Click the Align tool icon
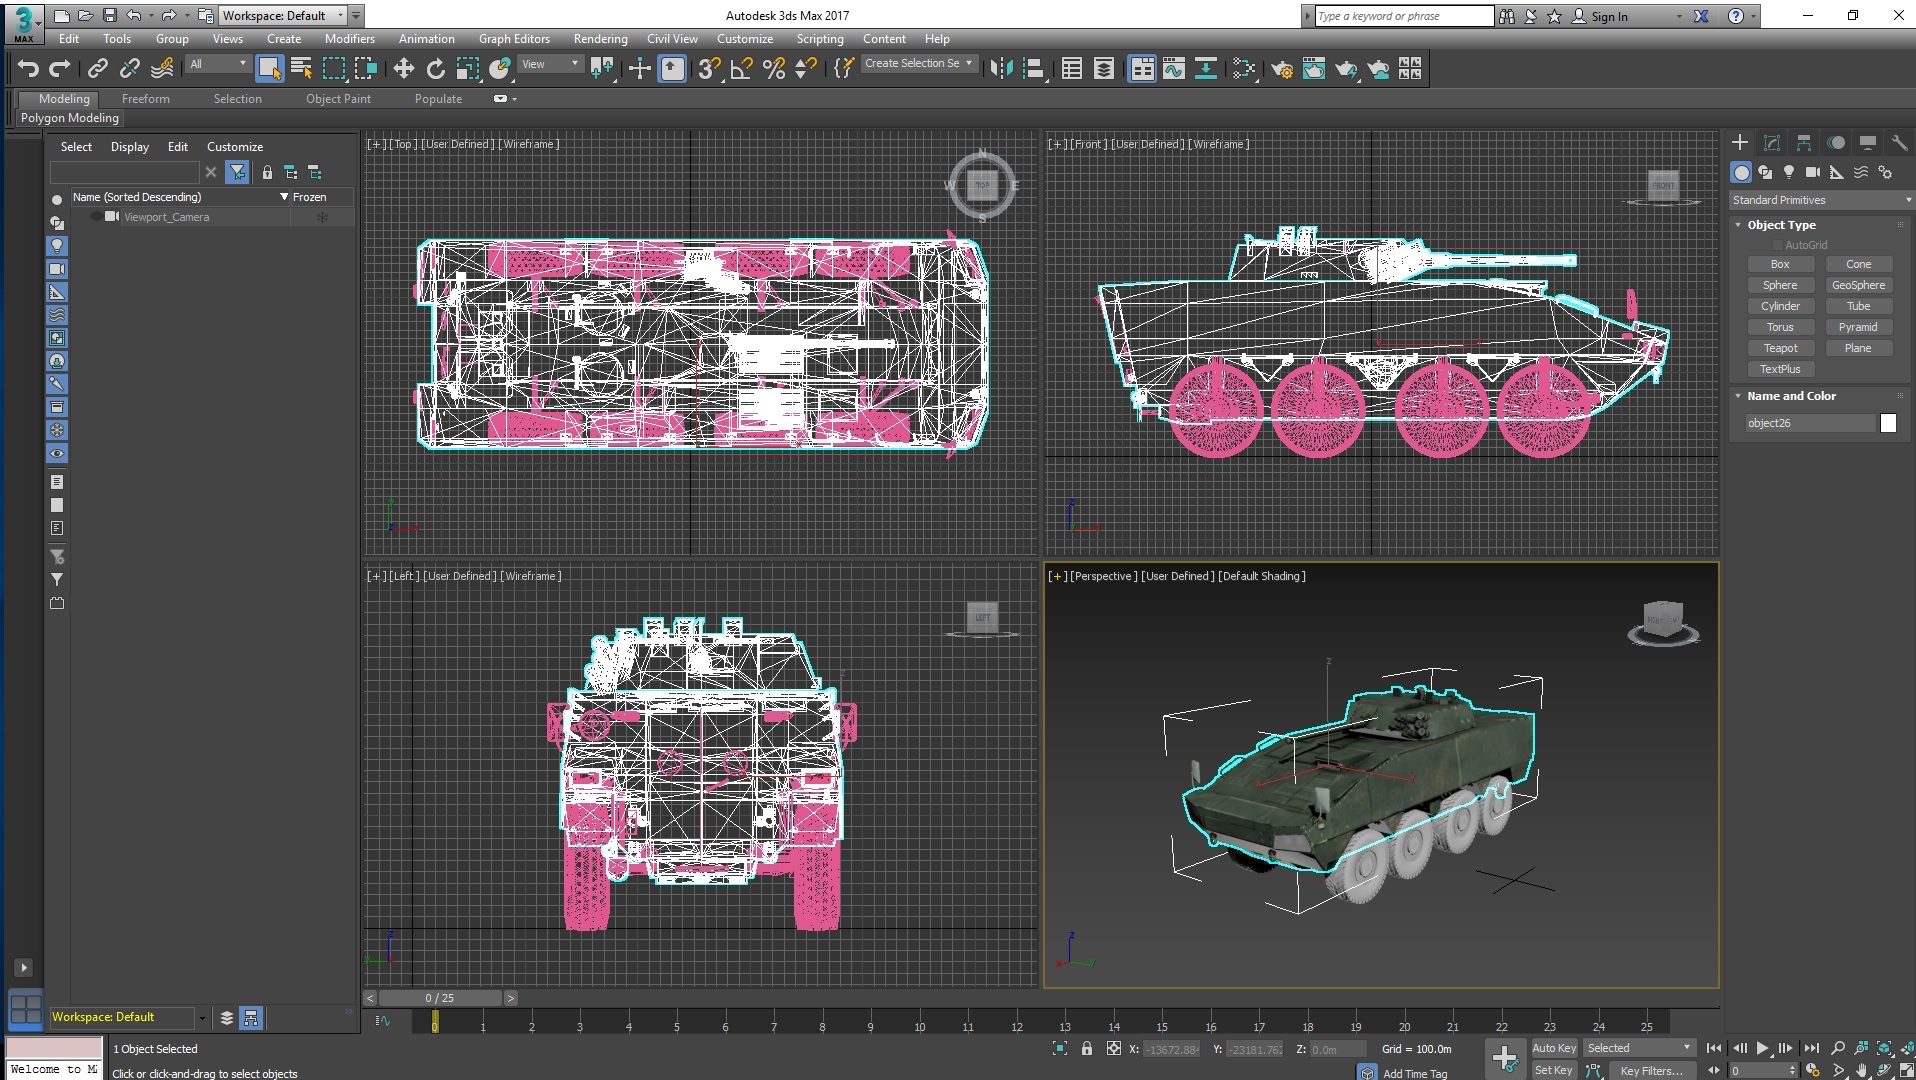This screenshot has width=1916, height=1080. [1034, 68]
